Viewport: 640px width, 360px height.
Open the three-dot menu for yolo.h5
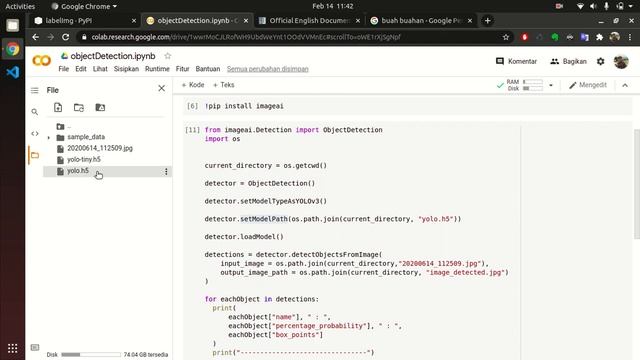click(166, 171)
